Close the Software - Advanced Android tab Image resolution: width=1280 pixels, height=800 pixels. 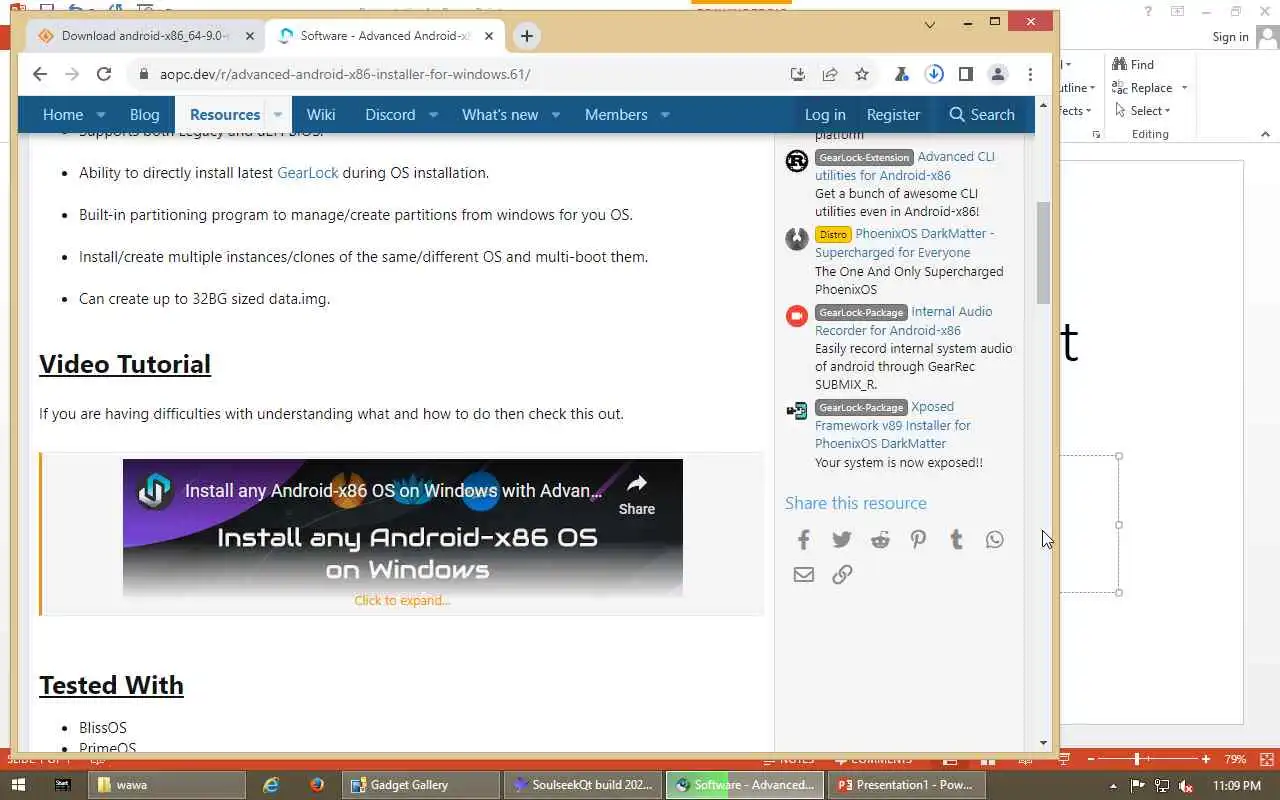pyautogui.click(x=489, y=36)
